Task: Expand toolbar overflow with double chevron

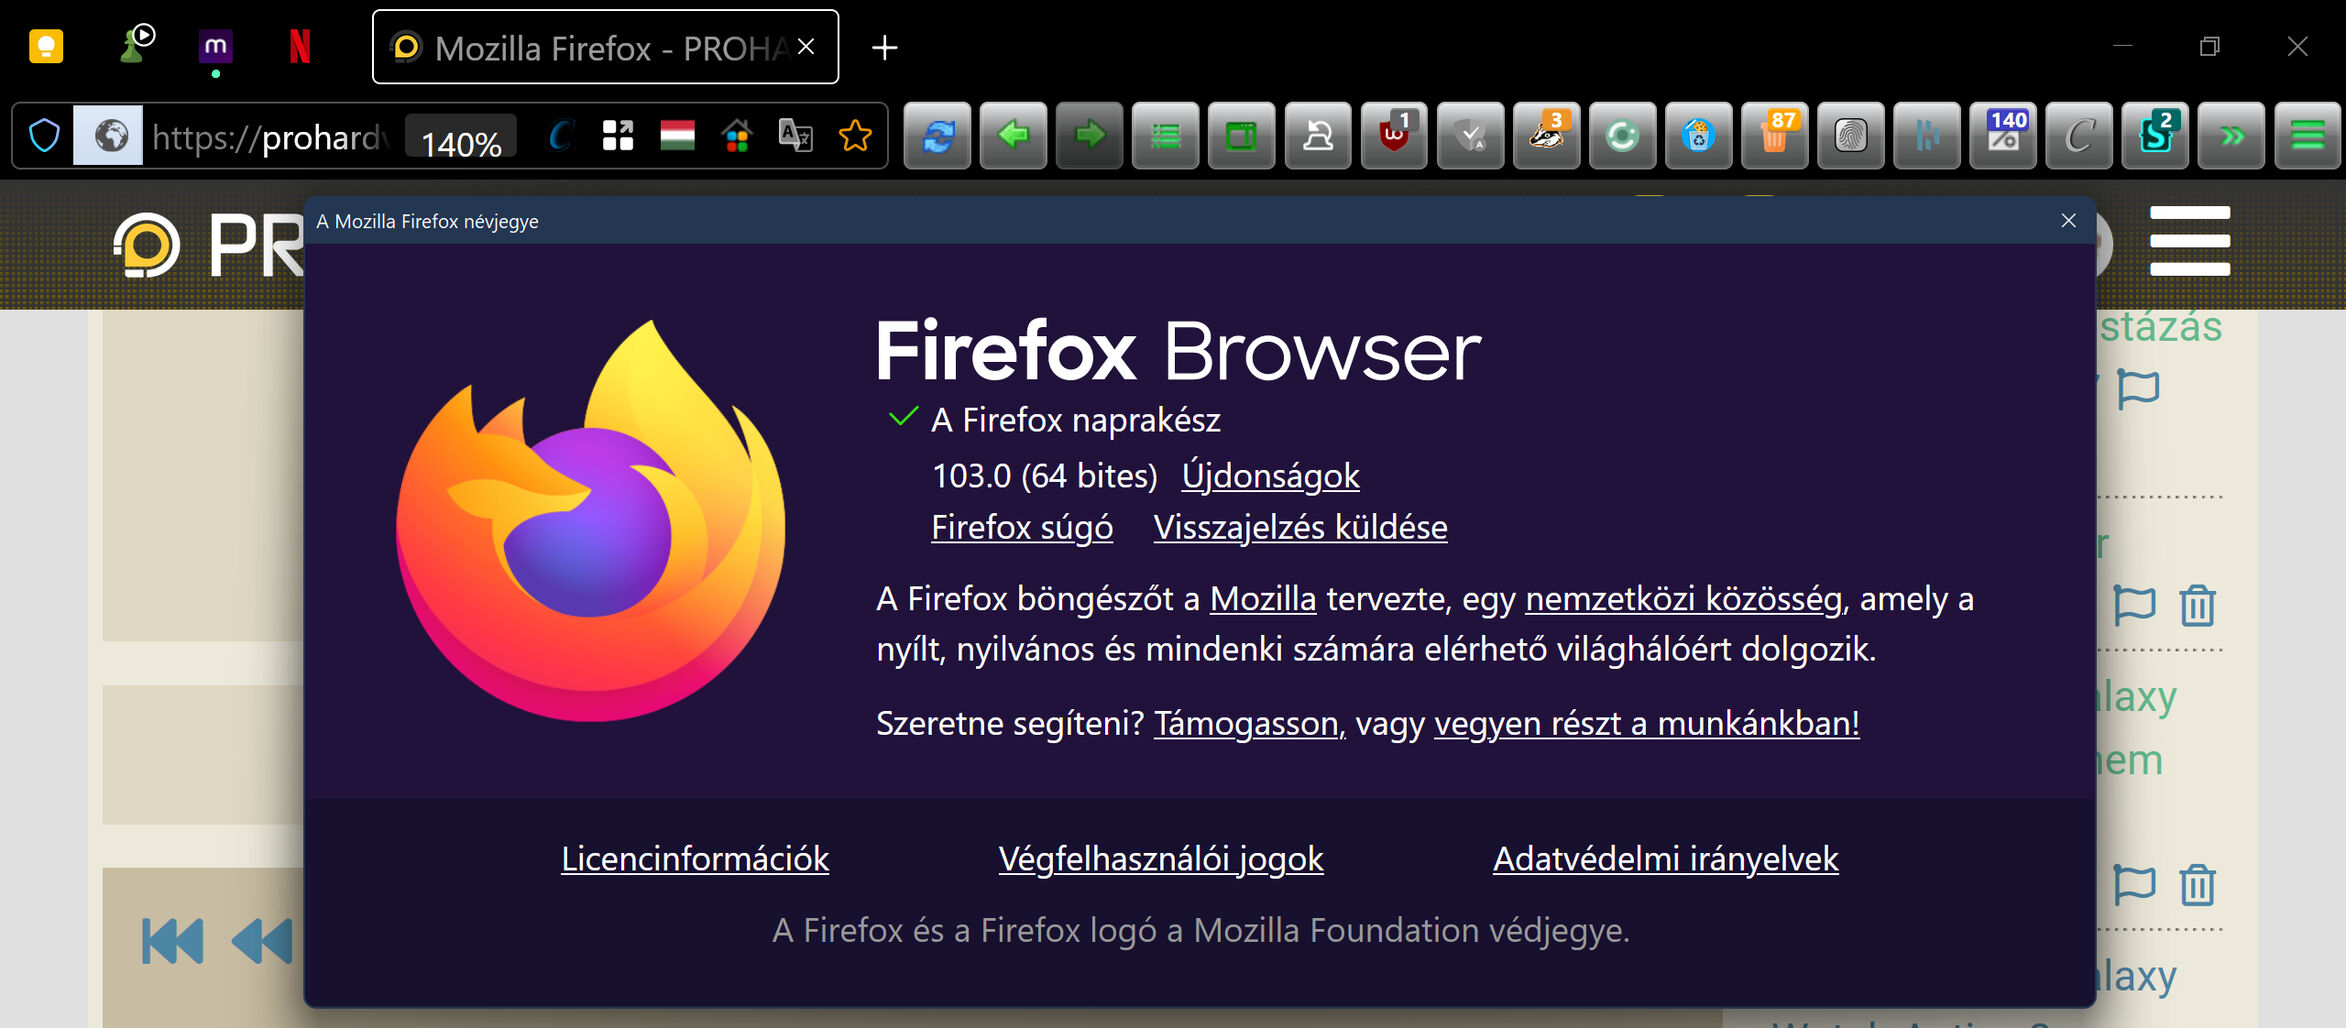Action: [2231, 135]
